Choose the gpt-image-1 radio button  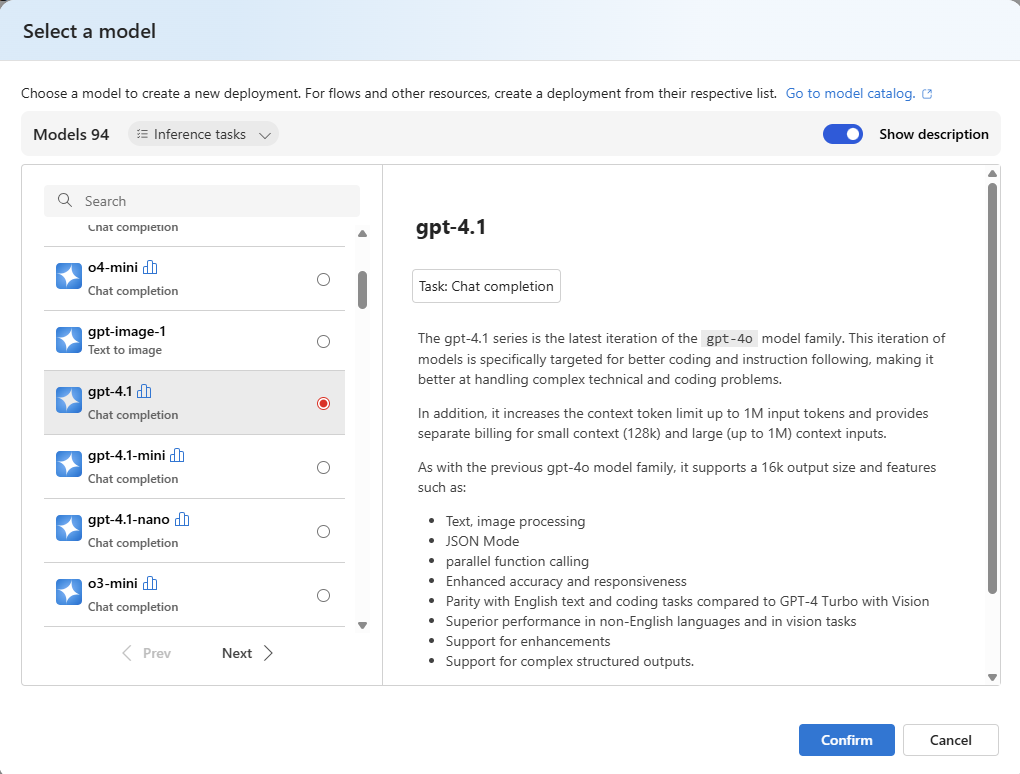323,342
